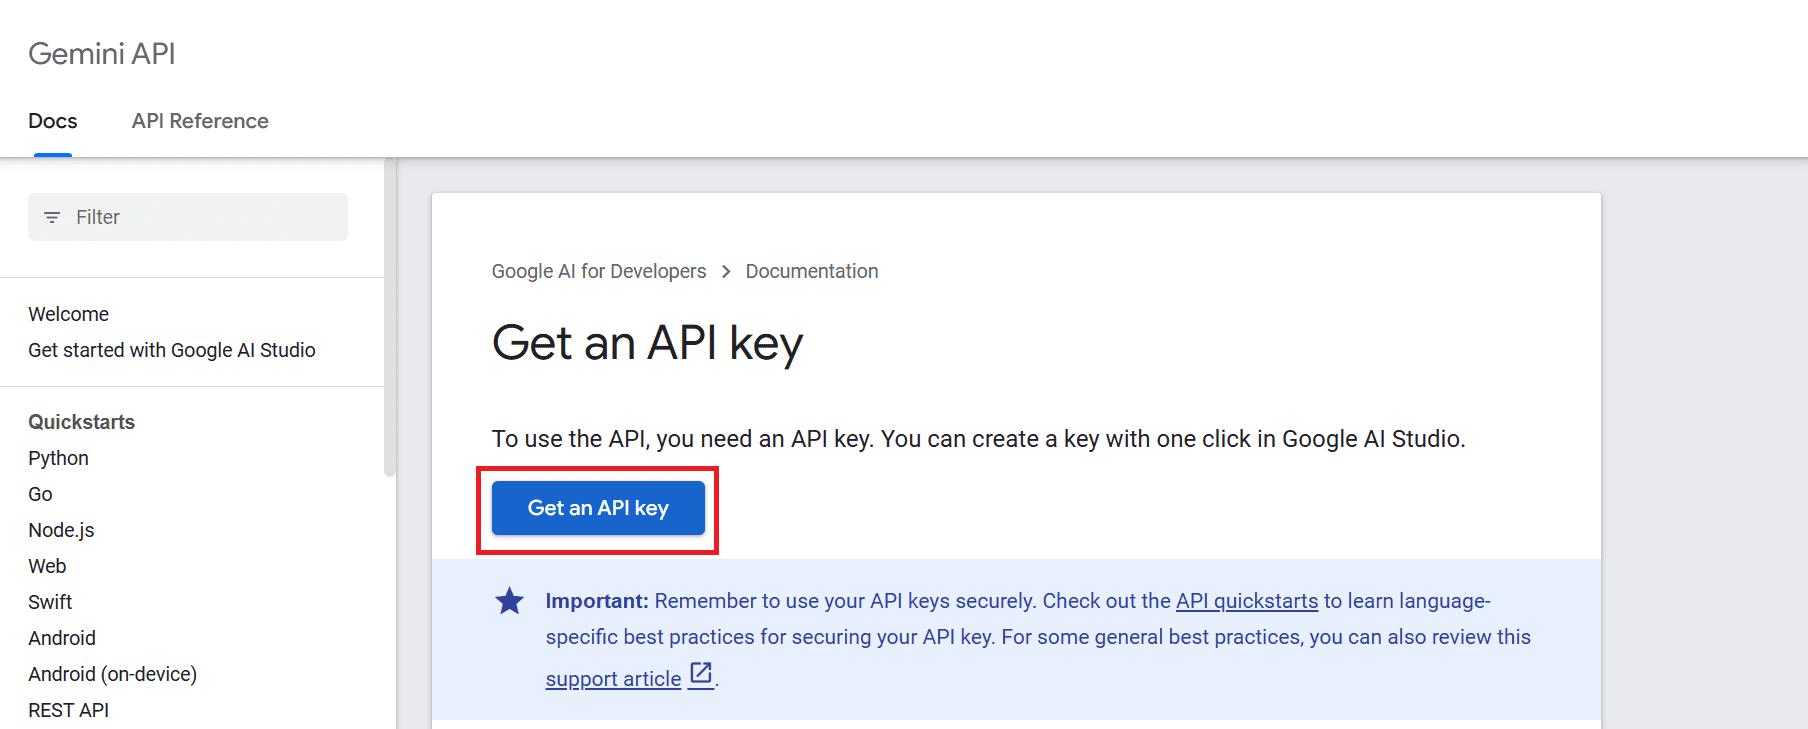The width and height of the screenshot is (1808, 729).
Task: Navigate to the Node.js quickstart
Action: click(x=61, y=530)
